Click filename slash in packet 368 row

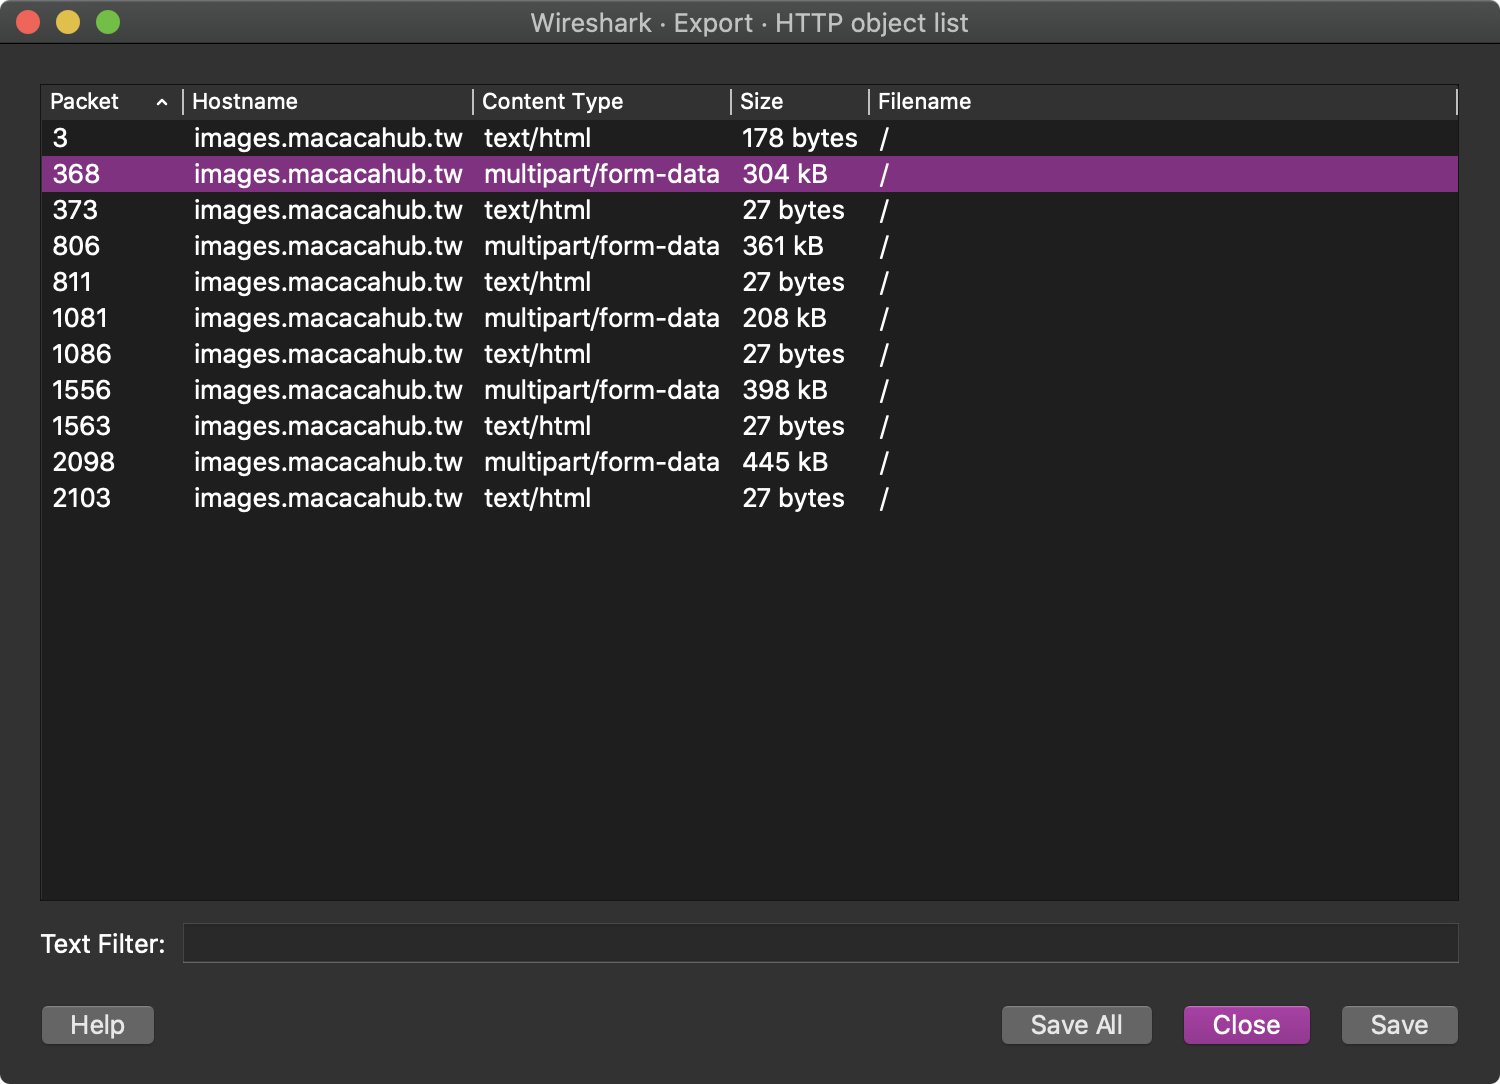tap(884, 174)
